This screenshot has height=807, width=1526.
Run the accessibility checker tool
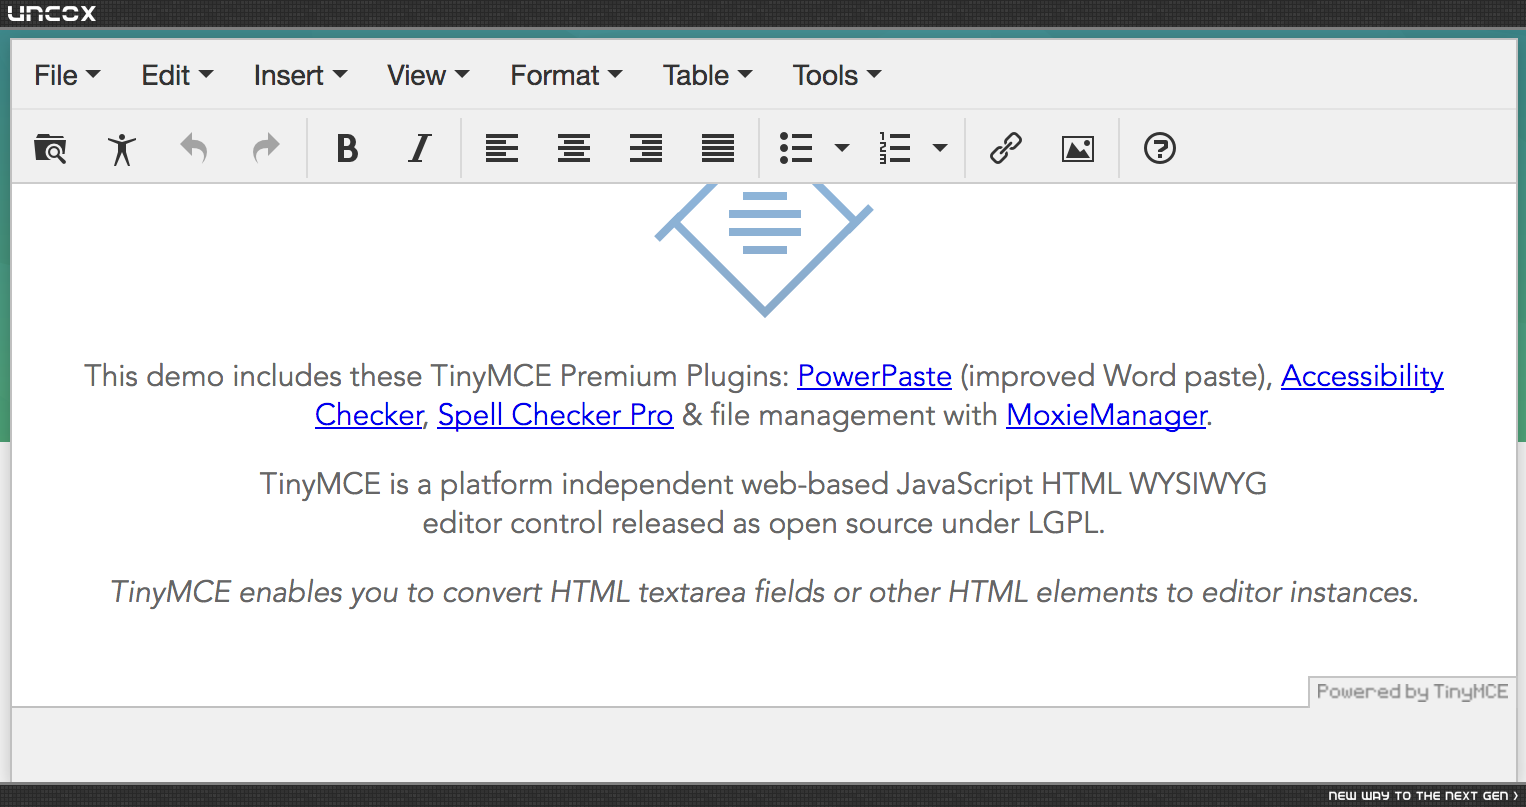click(122, 149)
